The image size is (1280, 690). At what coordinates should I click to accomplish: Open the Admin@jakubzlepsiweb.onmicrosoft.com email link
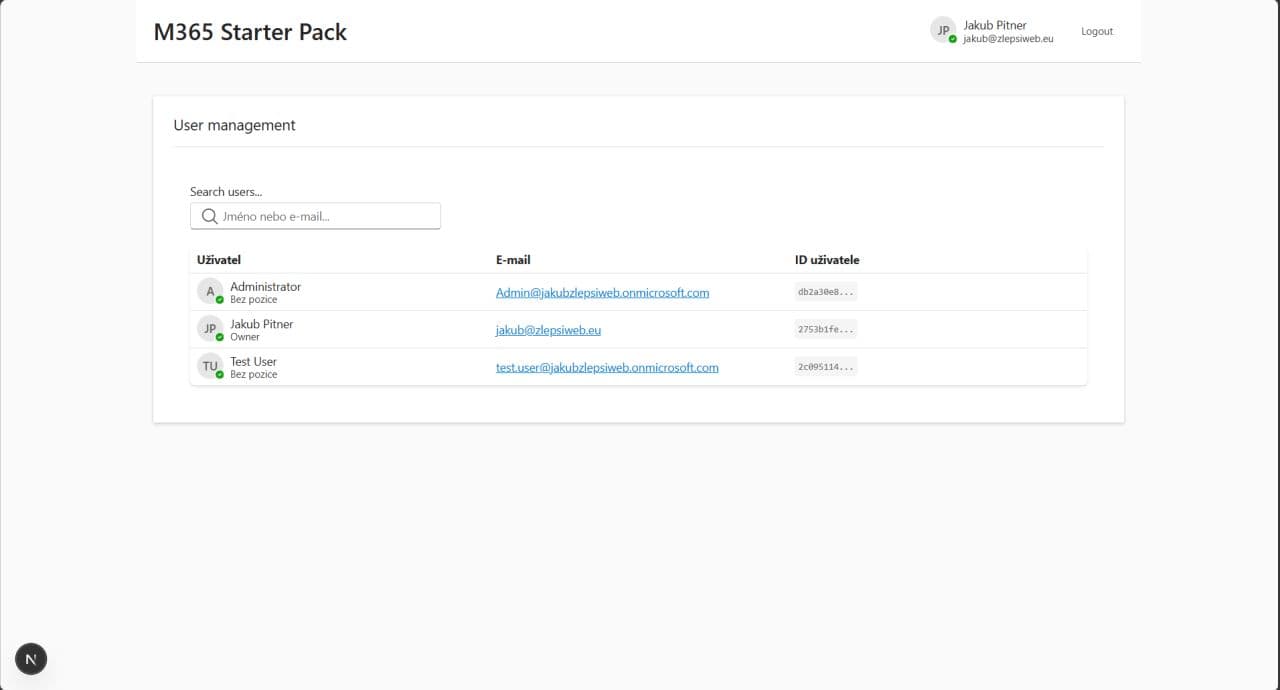602,293
